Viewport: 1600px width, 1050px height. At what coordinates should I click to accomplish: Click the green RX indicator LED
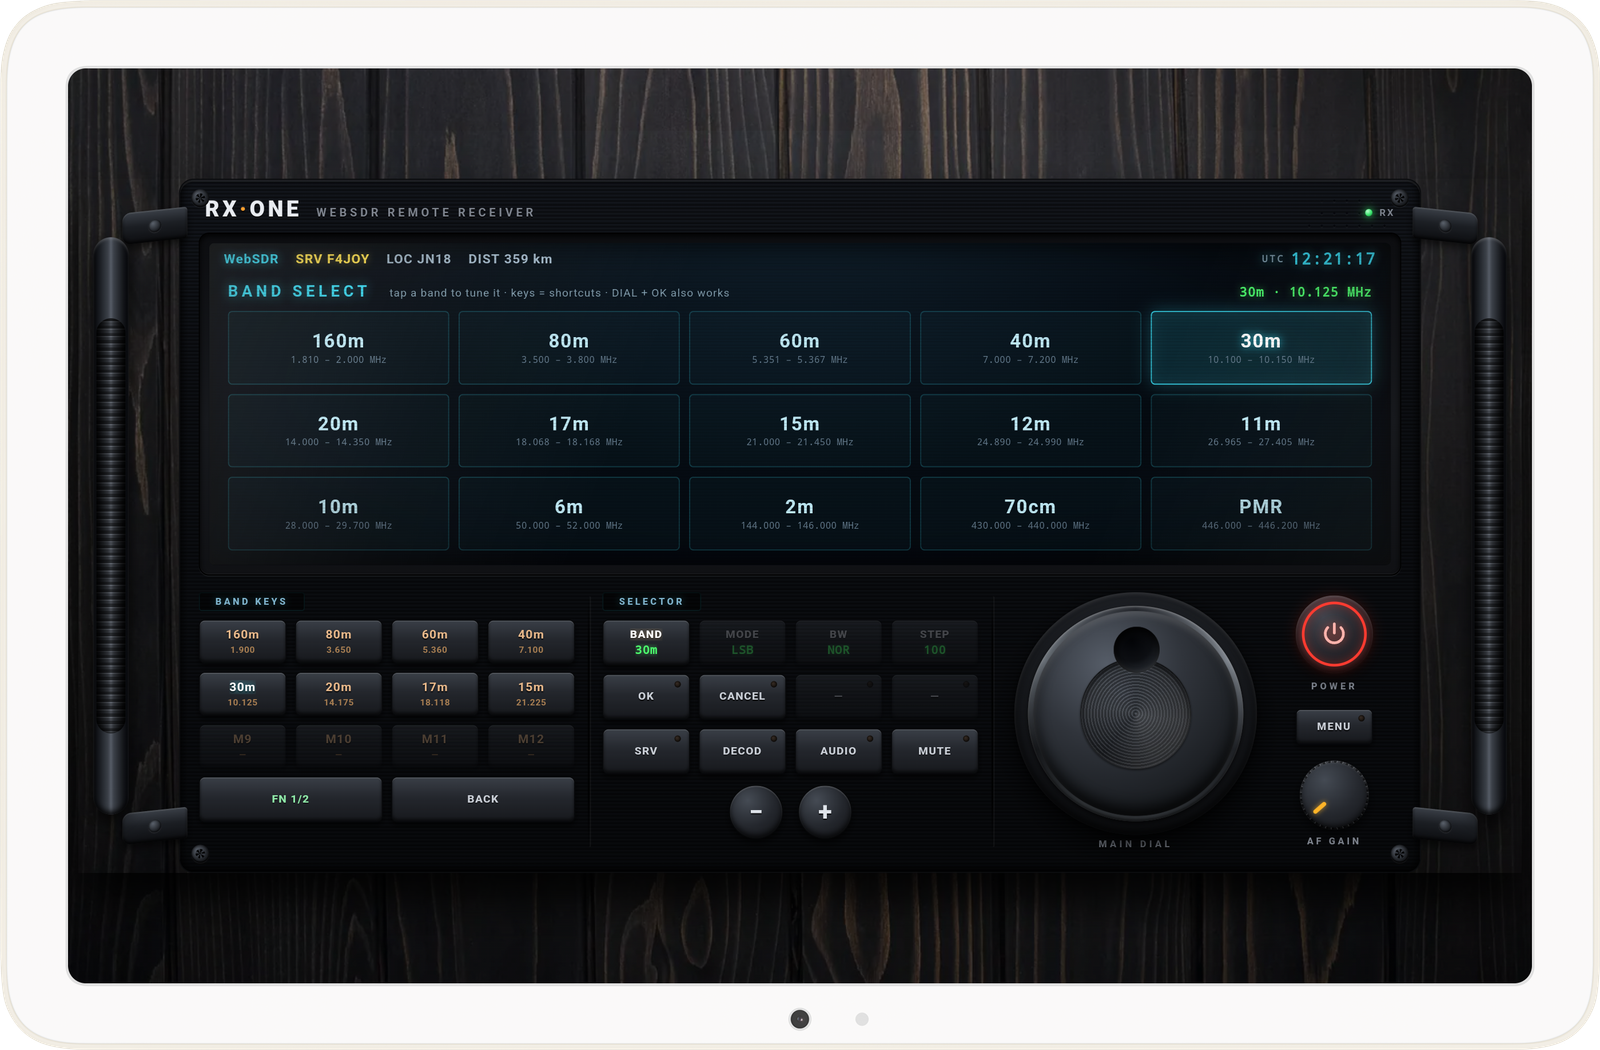tap(1368, 212)
